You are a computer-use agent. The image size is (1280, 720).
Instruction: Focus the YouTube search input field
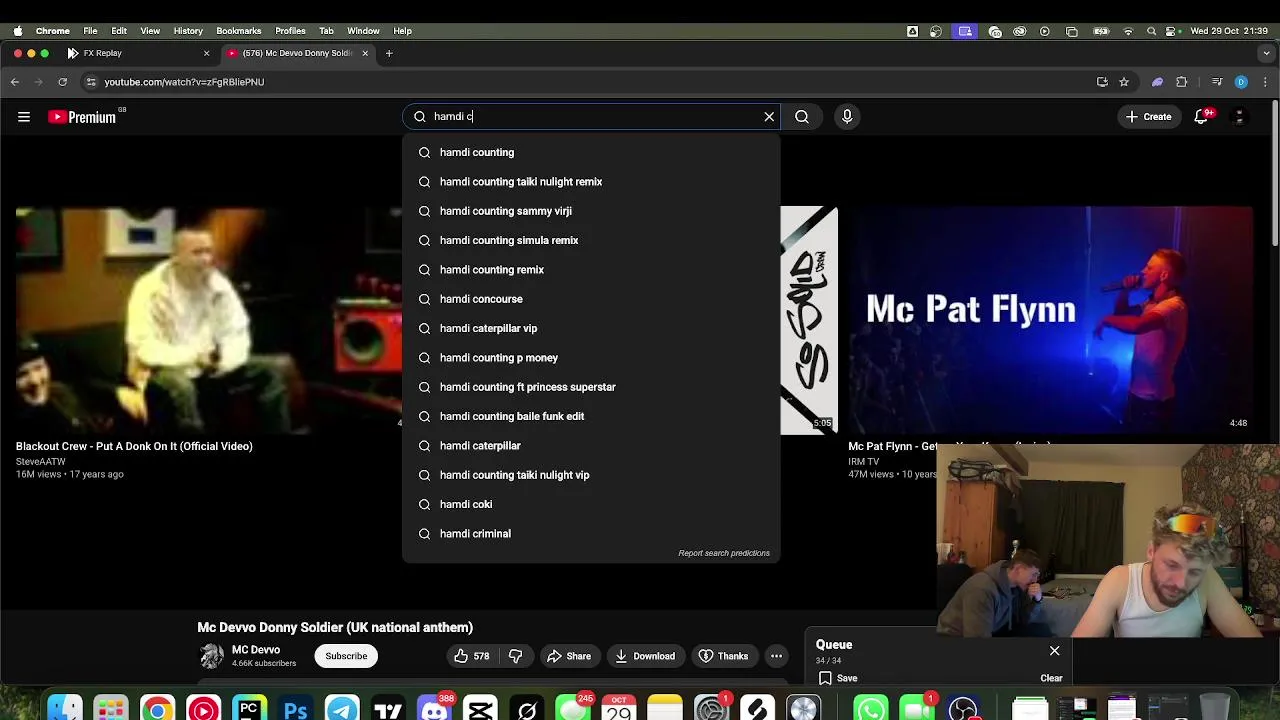click(590, 117)
